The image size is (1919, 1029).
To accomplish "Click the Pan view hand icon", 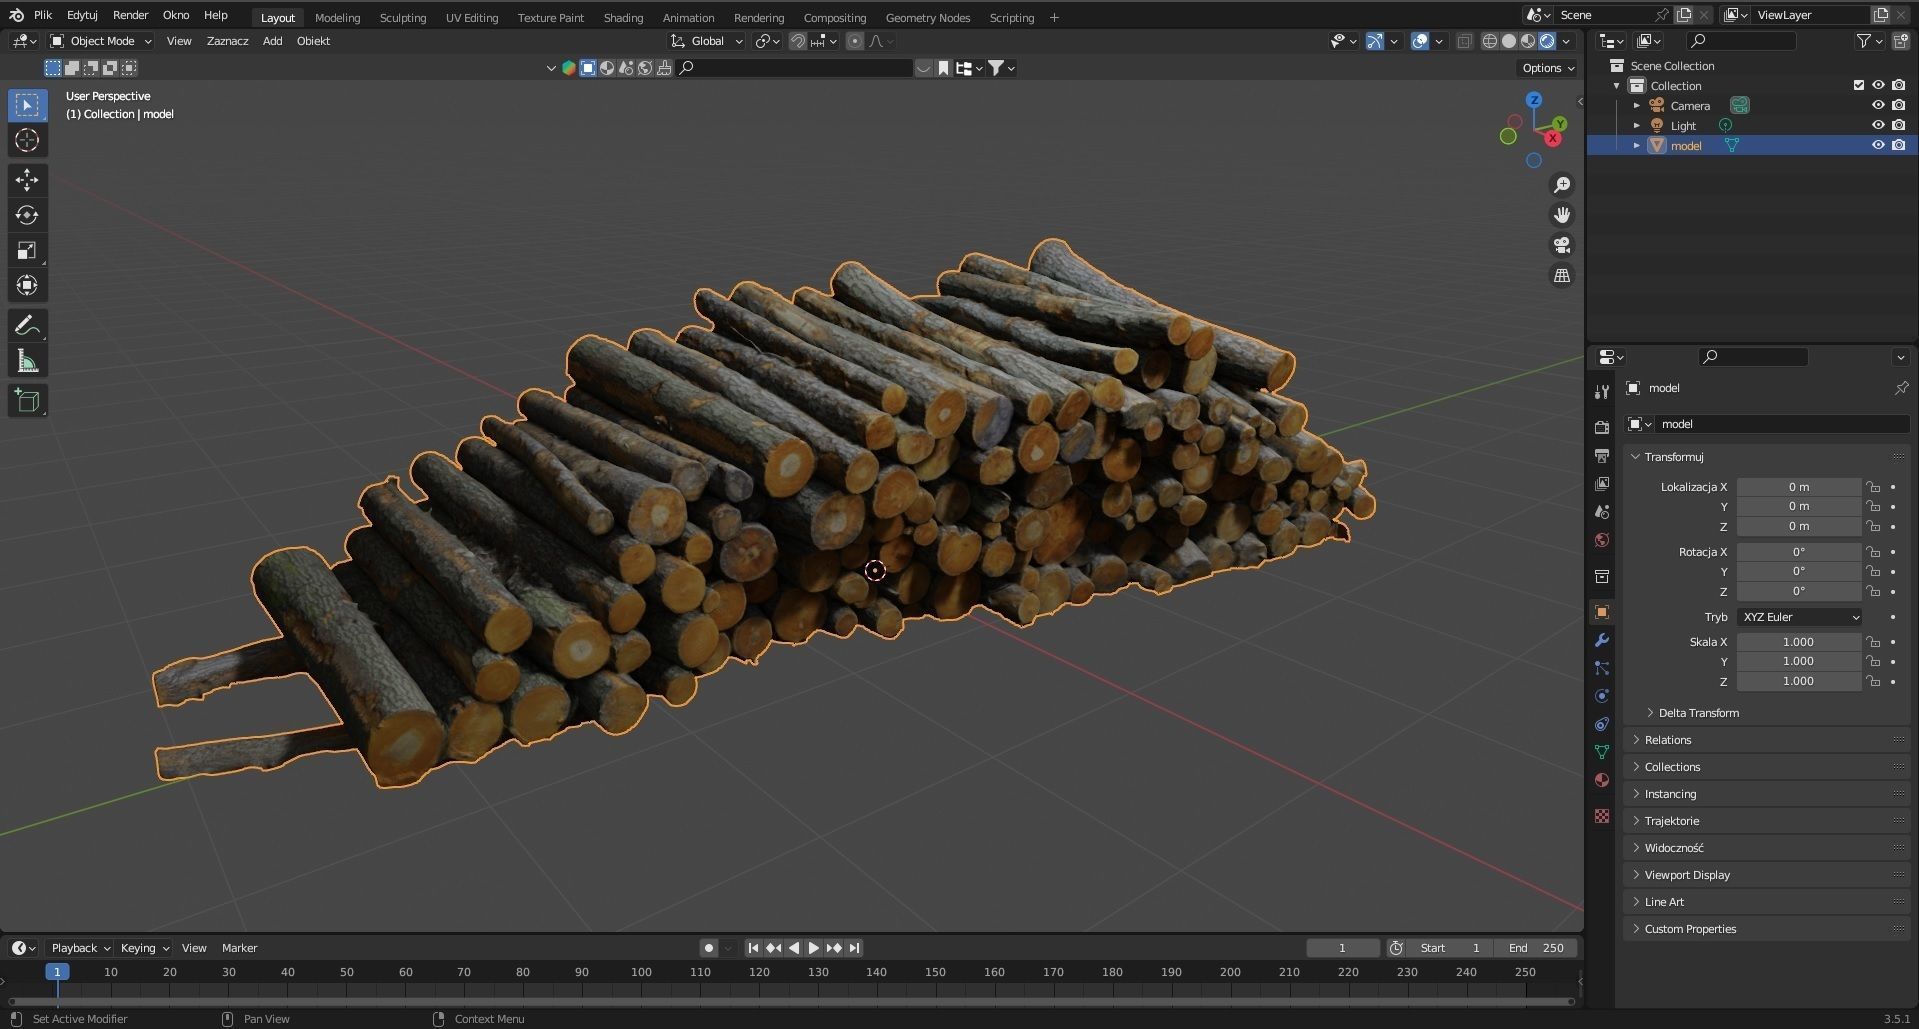I will point(1561,215).
